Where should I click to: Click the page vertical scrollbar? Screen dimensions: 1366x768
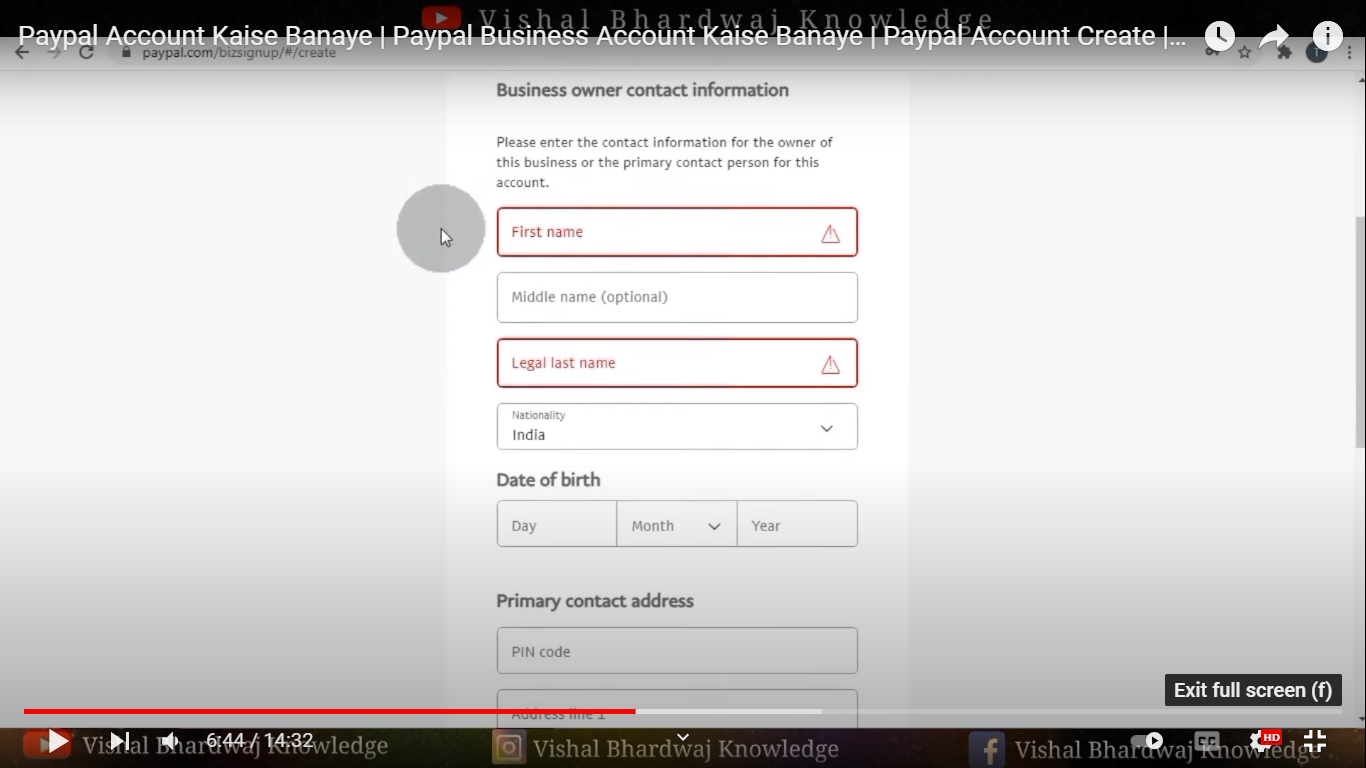point(1360,330)
